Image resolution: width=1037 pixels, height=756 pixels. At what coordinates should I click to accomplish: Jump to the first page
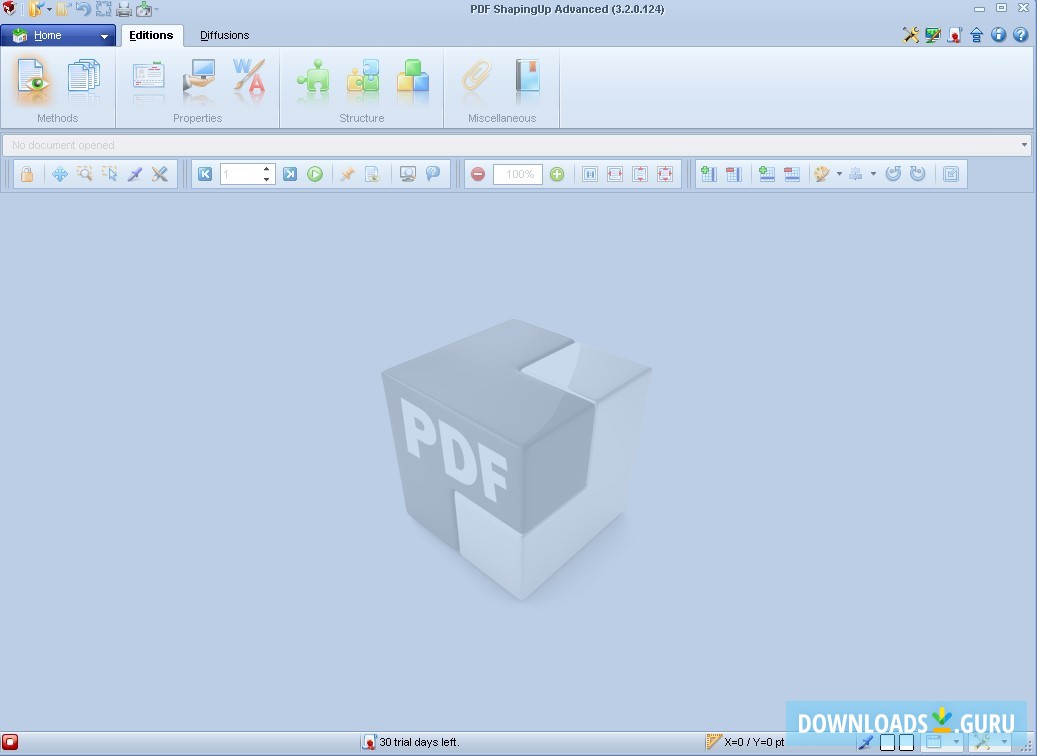point(204,174)
